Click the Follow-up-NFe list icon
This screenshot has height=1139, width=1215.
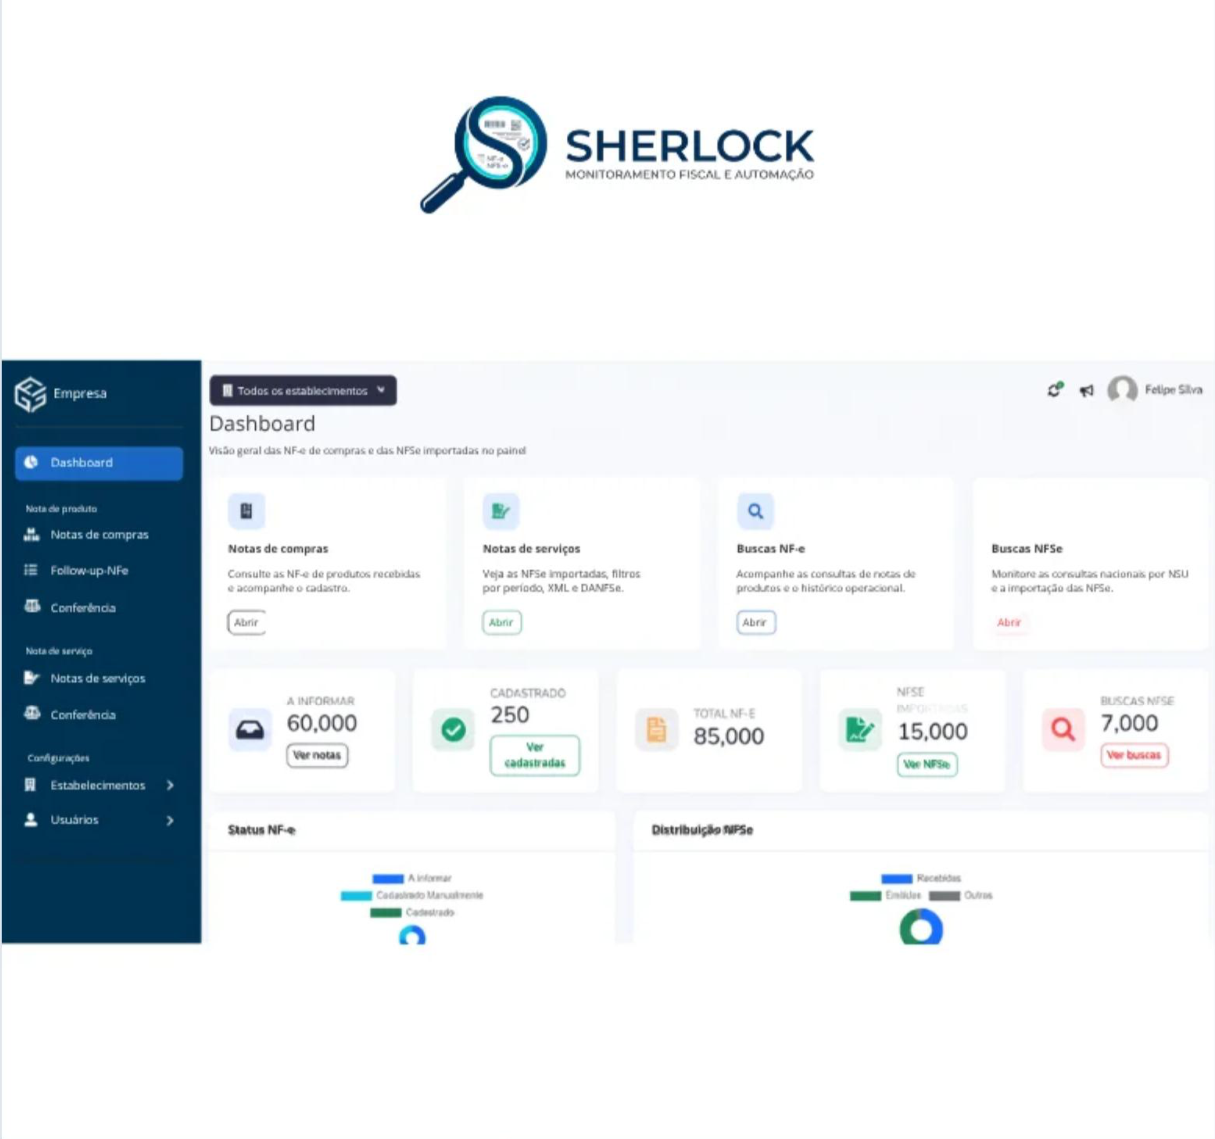(x=31, y=571)
